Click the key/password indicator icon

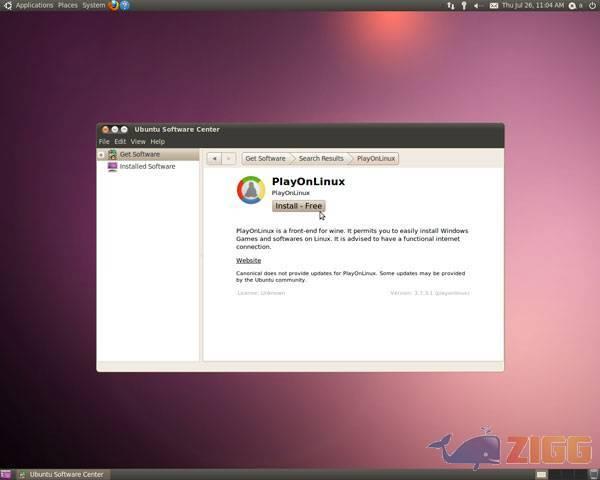pos(464,5)
